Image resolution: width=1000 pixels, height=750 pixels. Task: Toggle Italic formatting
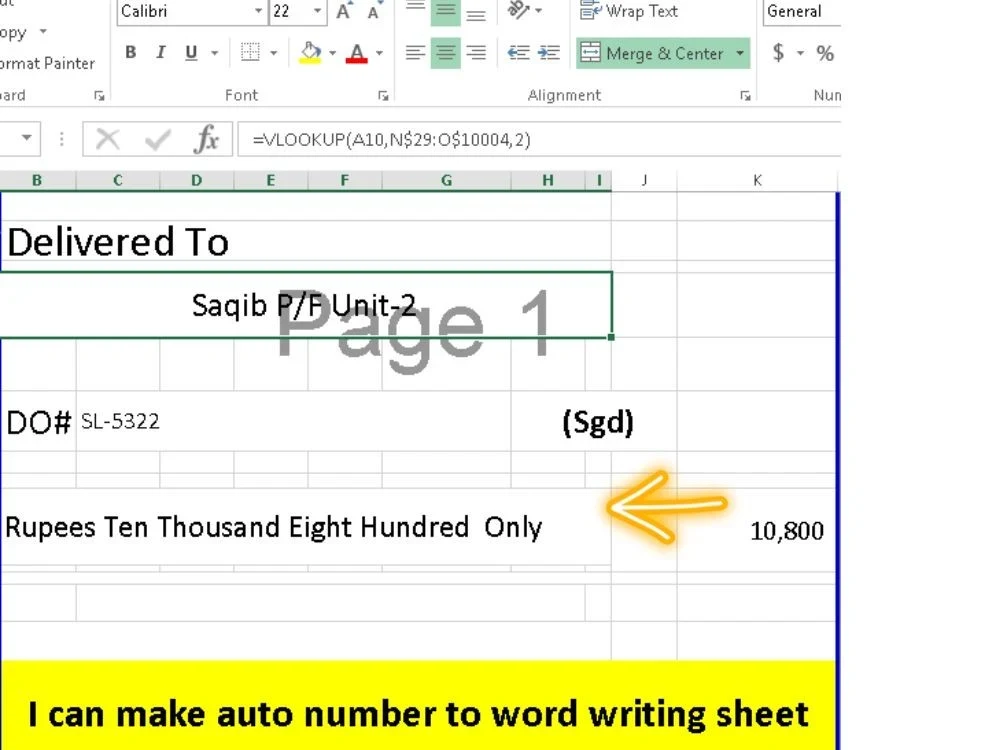tap(161, 52)
